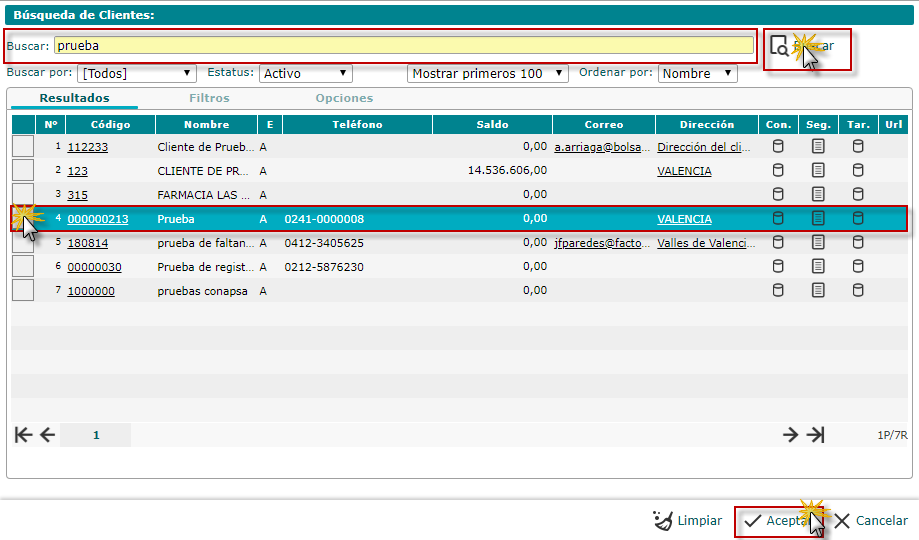Open the Seg. document icon for client 123
Screen dimensions: 919x540
[818, 171]
